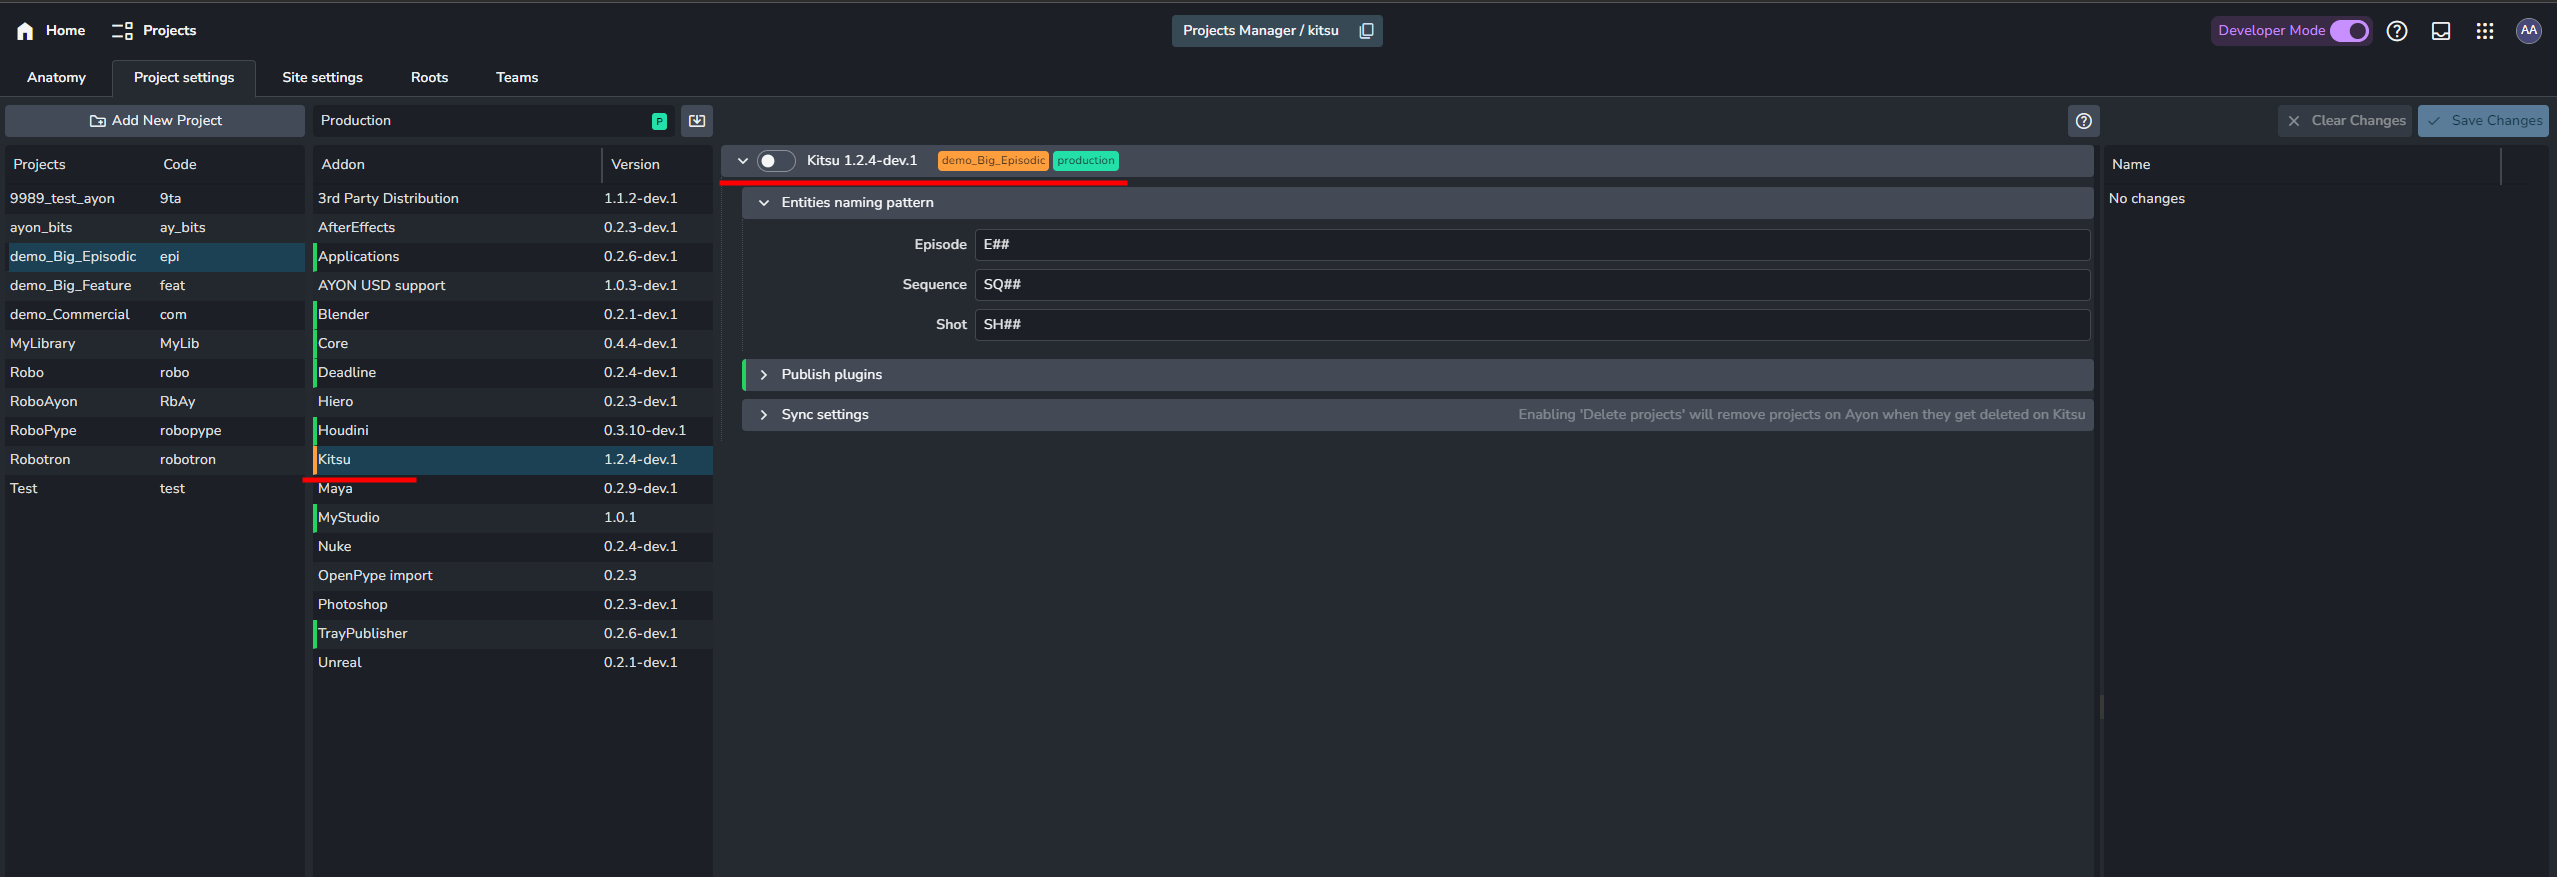The height and width of the screenshot is (877, 2557).
Task: Click the production green badge
Action: tap(1086, 161)
